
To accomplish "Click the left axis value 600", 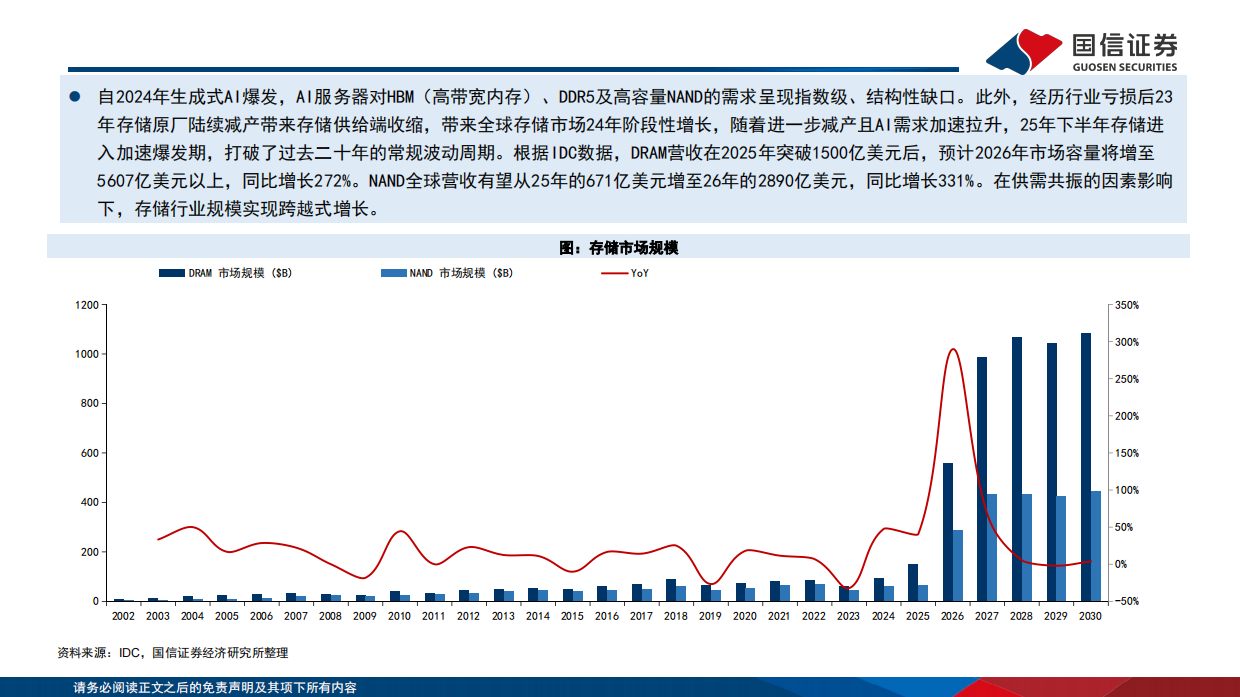I will [x=90, y=453].
